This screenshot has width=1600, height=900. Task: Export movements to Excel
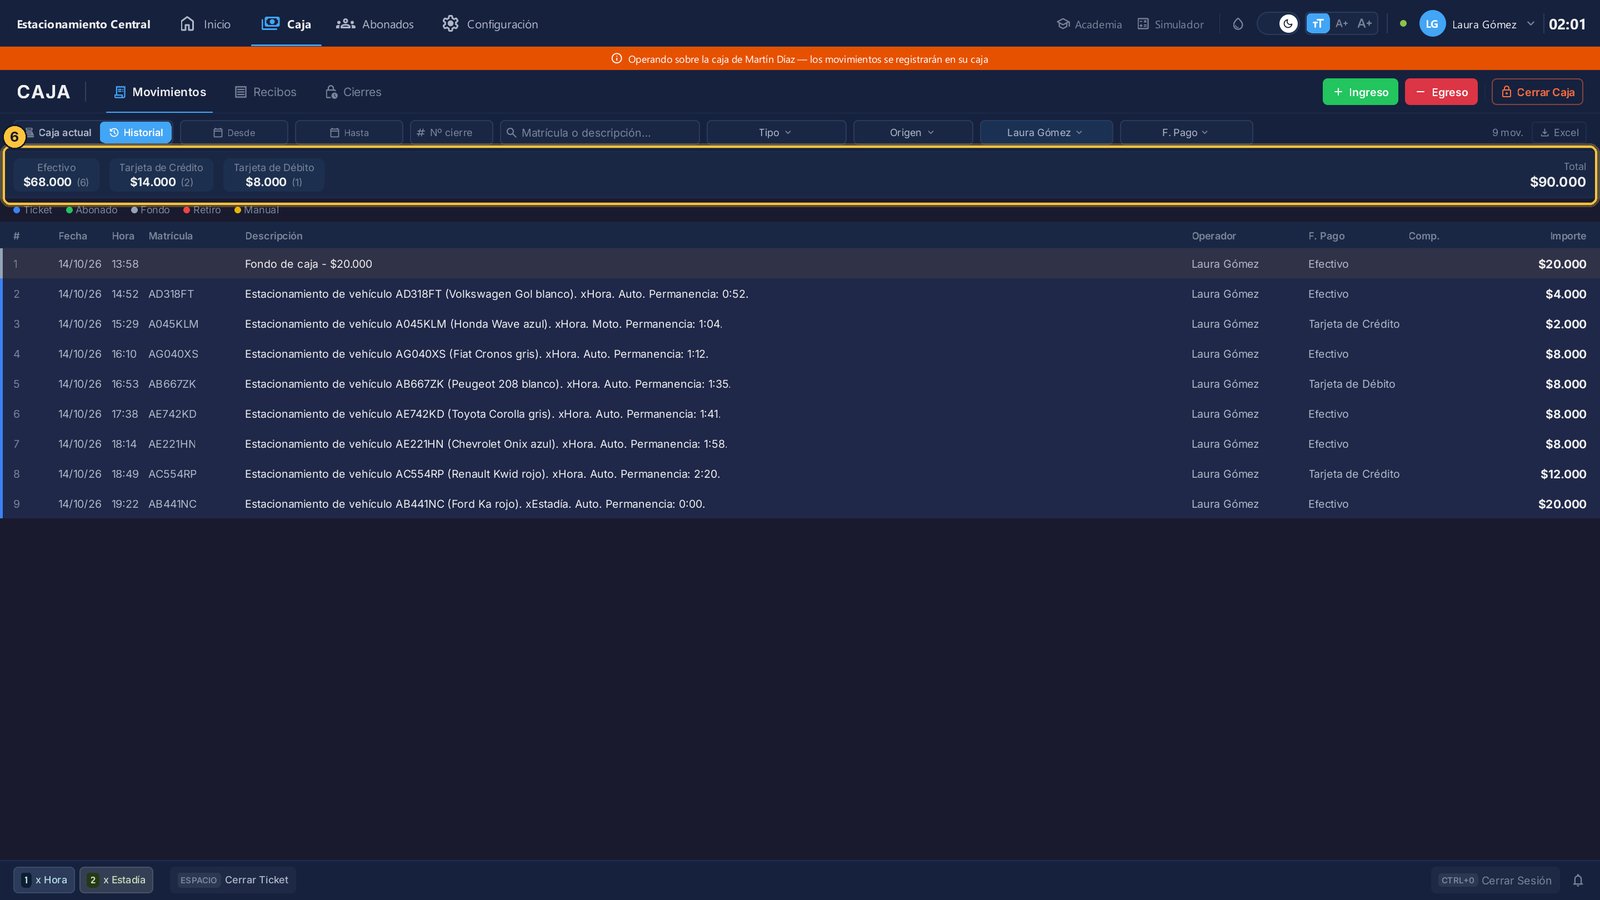[1559, 132]
